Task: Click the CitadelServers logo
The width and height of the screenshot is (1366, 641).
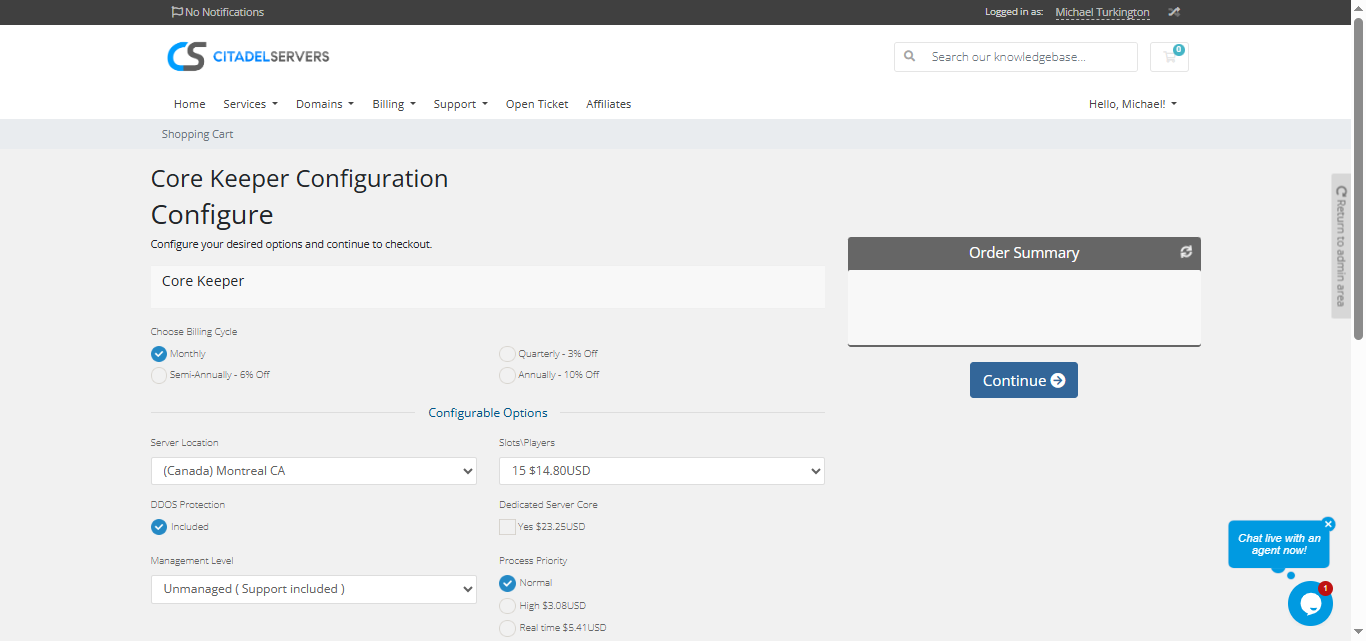Action: click(248, 56)
